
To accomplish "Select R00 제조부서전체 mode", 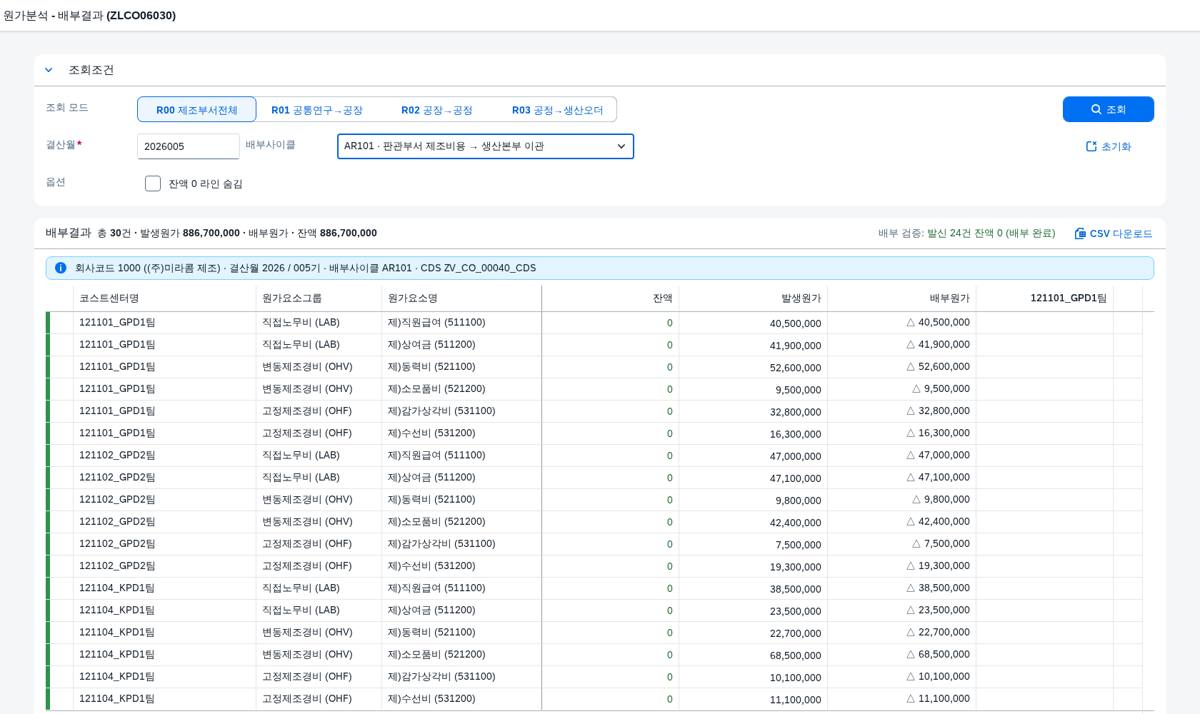I will (197, 110).
